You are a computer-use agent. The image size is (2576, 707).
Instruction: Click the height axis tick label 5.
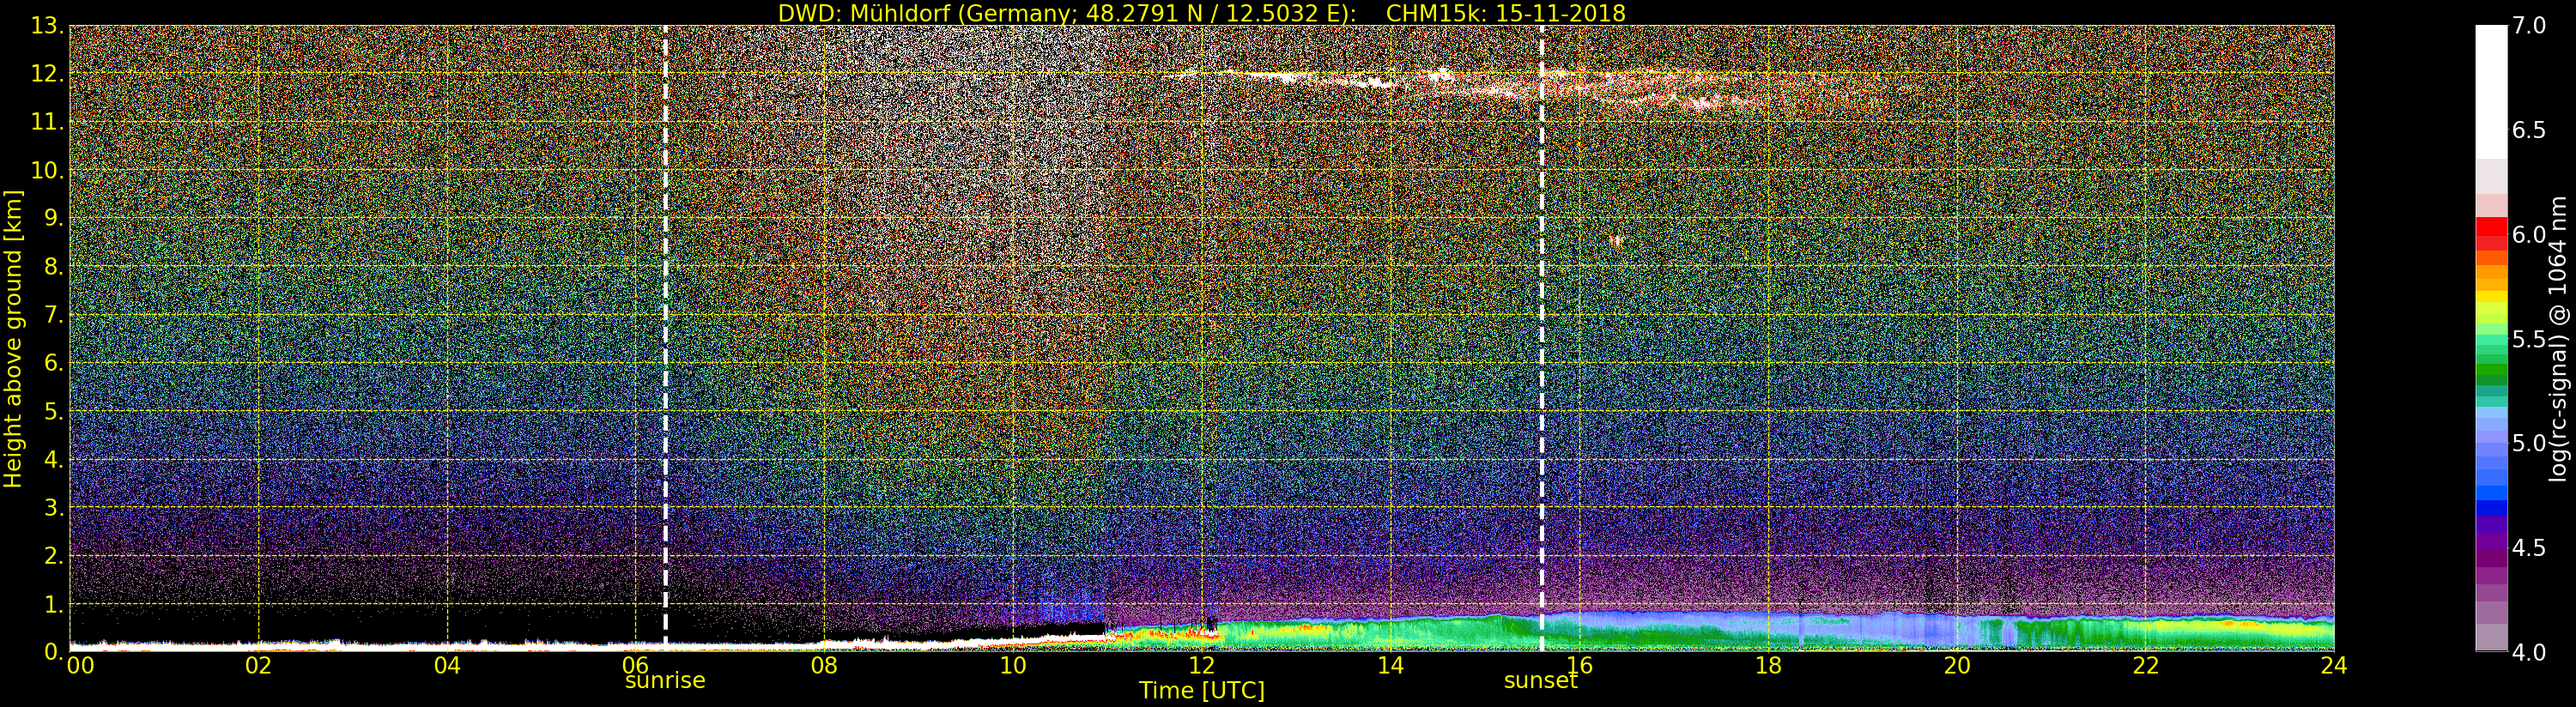click(x=53, y=411)
